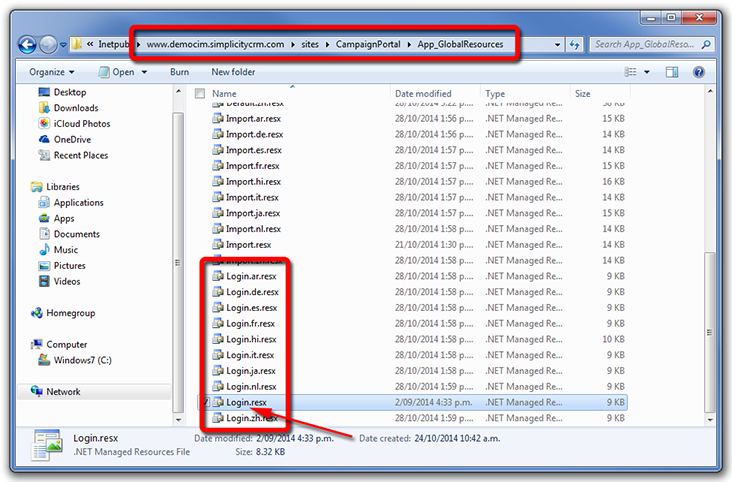Navigate to sites in the address breadcrumb

(310, 44)
